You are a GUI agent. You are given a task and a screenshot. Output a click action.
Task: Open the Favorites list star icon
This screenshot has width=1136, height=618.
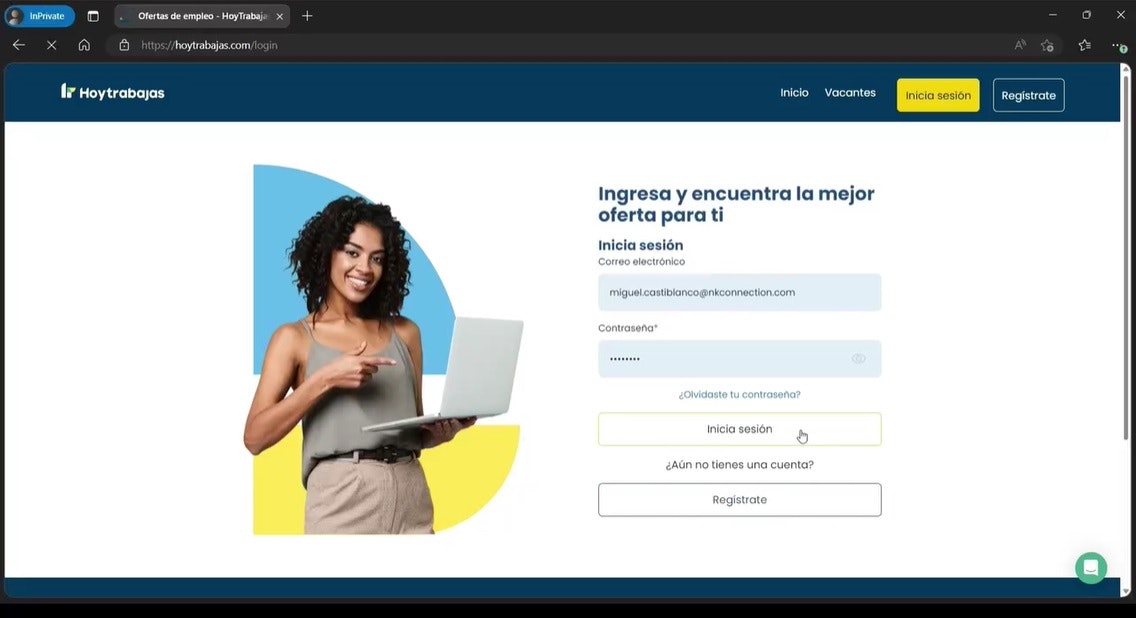[1083, 45]
